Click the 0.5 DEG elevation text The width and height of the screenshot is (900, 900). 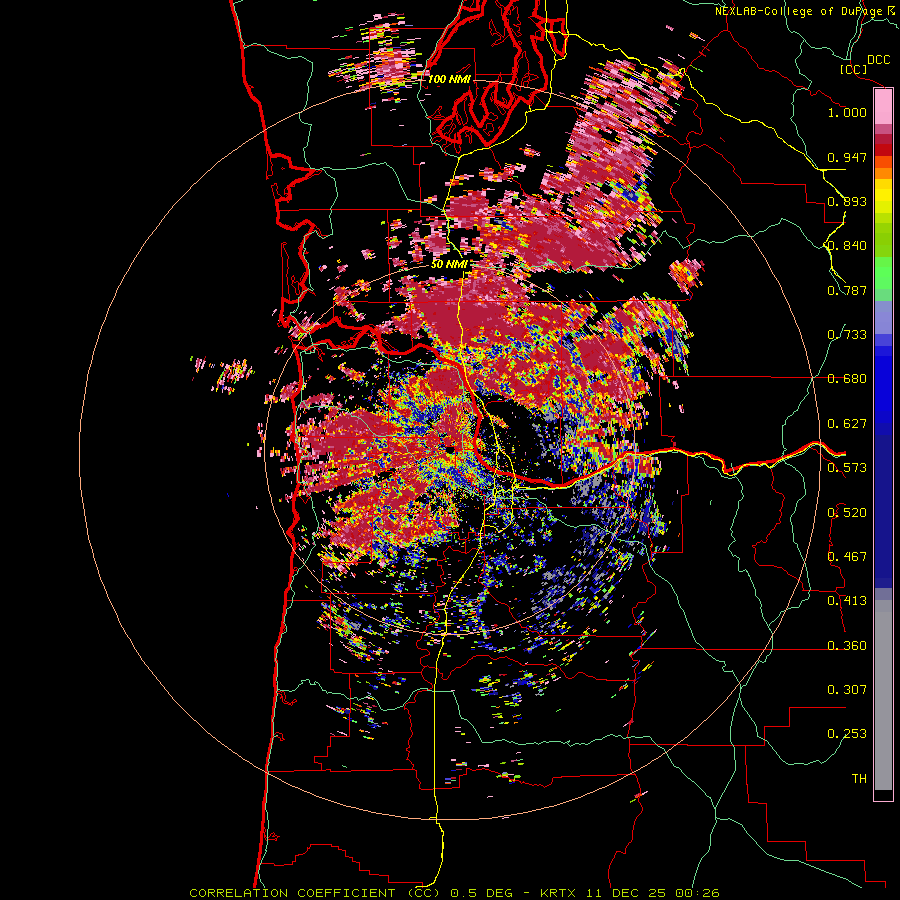(481, 893)
